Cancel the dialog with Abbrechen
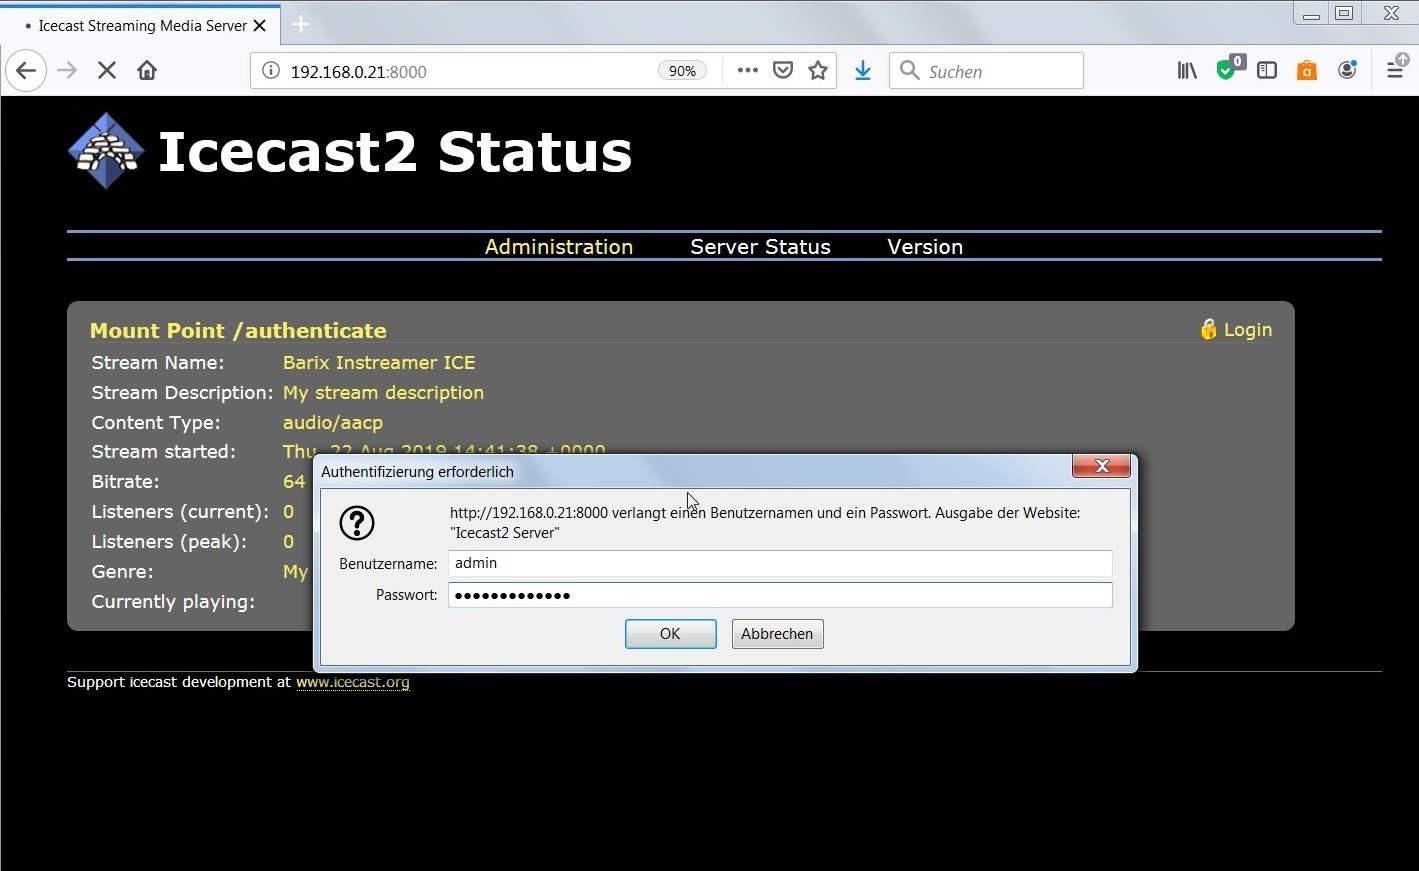The height and width of the screenshot is (871, 1419). [x=777, y=634]
